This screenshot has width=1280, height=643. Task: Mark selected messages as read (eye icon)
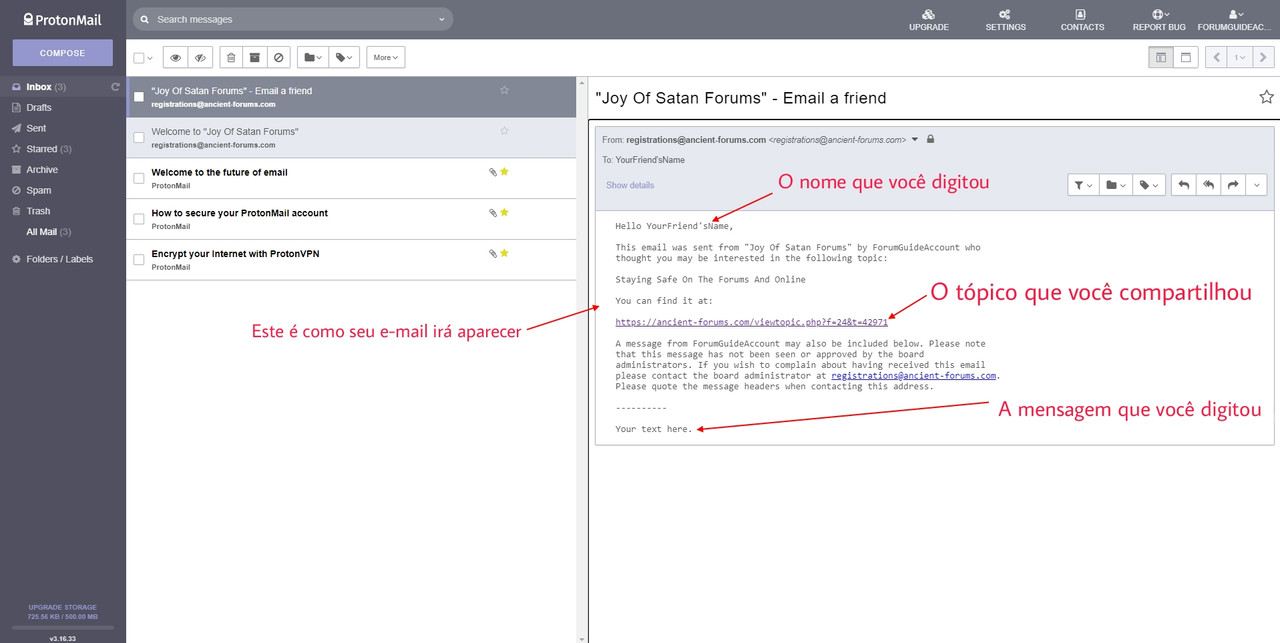(175, 58)
